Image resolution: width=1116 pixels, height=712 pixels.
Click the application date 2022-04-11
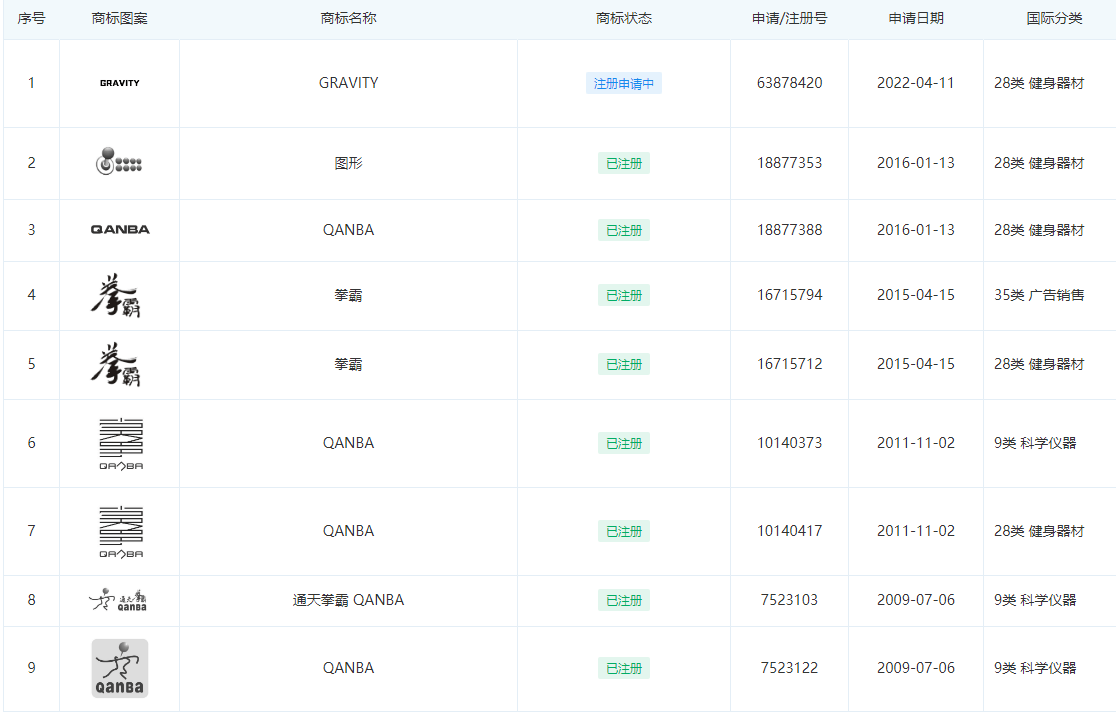point(916,83)
